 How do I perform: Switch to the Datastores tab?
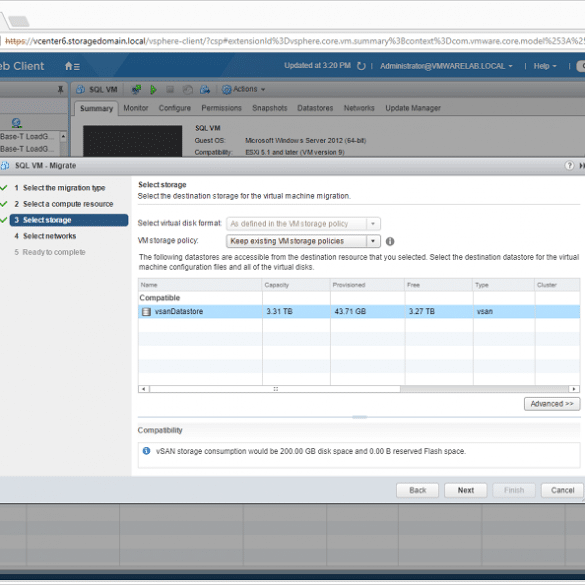point(315,108)
